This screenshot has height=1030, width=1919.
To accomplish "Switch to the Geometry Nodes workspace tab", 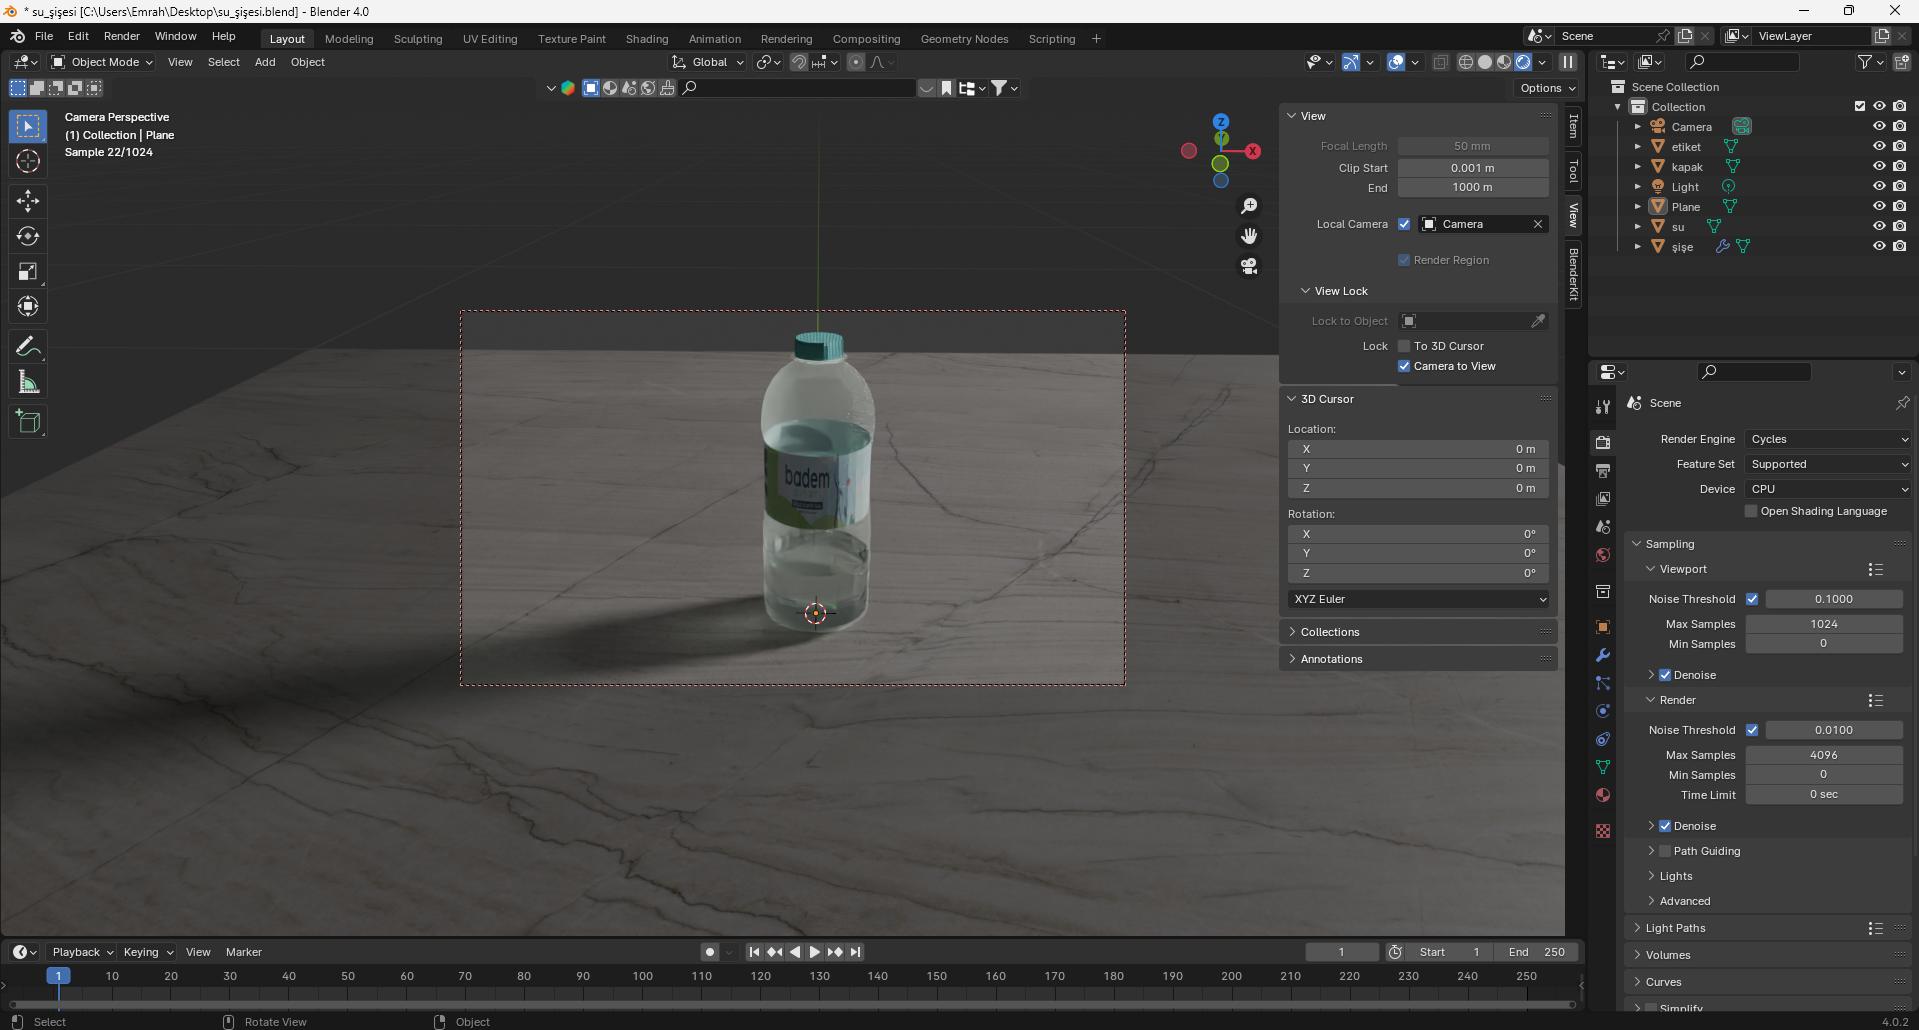I will pos(964,39).
